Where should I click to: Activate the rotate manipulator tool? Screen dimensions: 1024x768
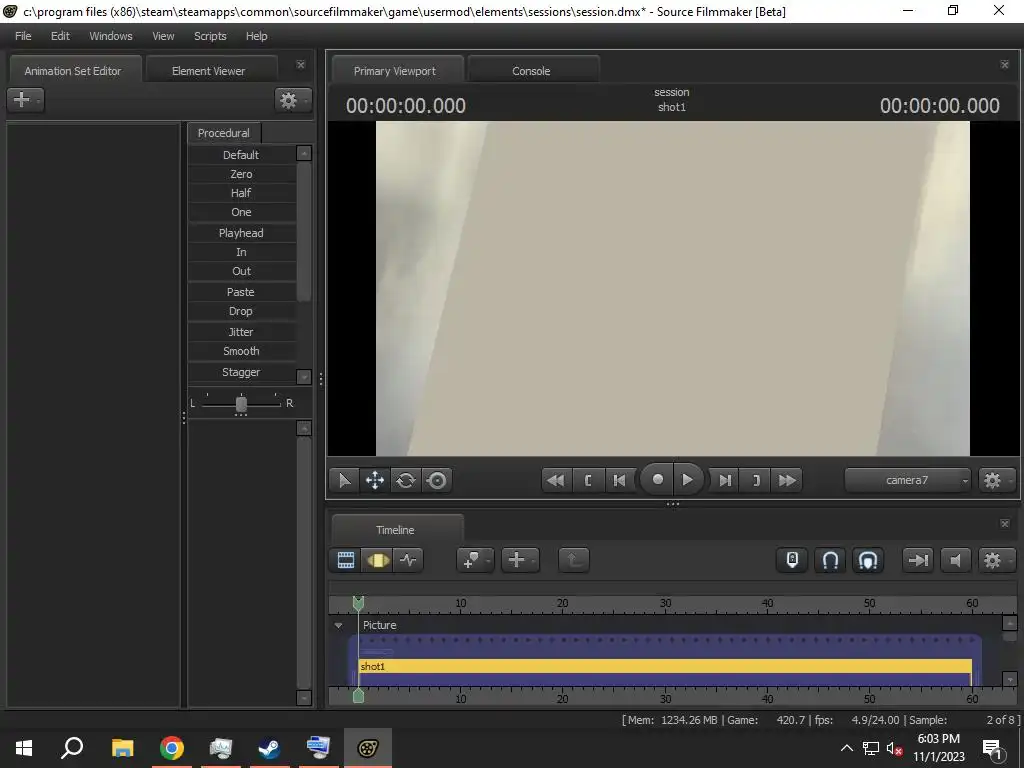[x=406, y=481]
